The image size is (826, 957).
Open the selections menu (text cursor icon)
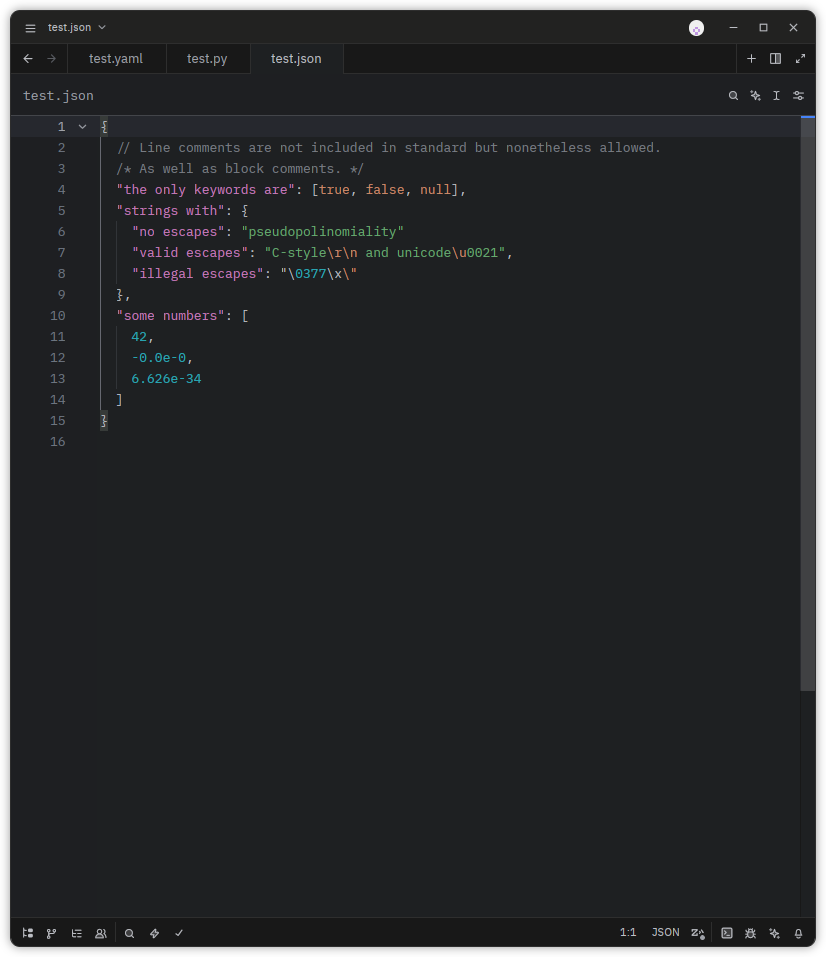[777, 96]
